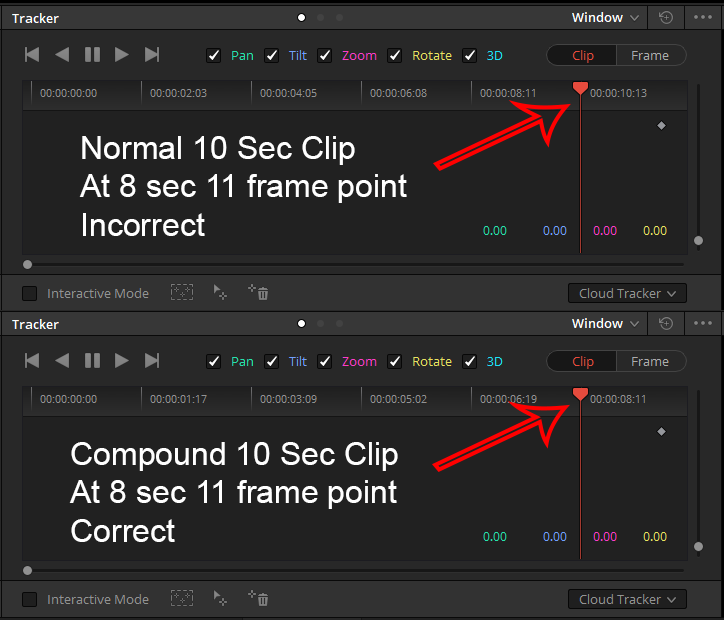This screenshot has height=620, width=724.
Task: Click reset icon in bottom Tracker header
Action: (665, 324)
